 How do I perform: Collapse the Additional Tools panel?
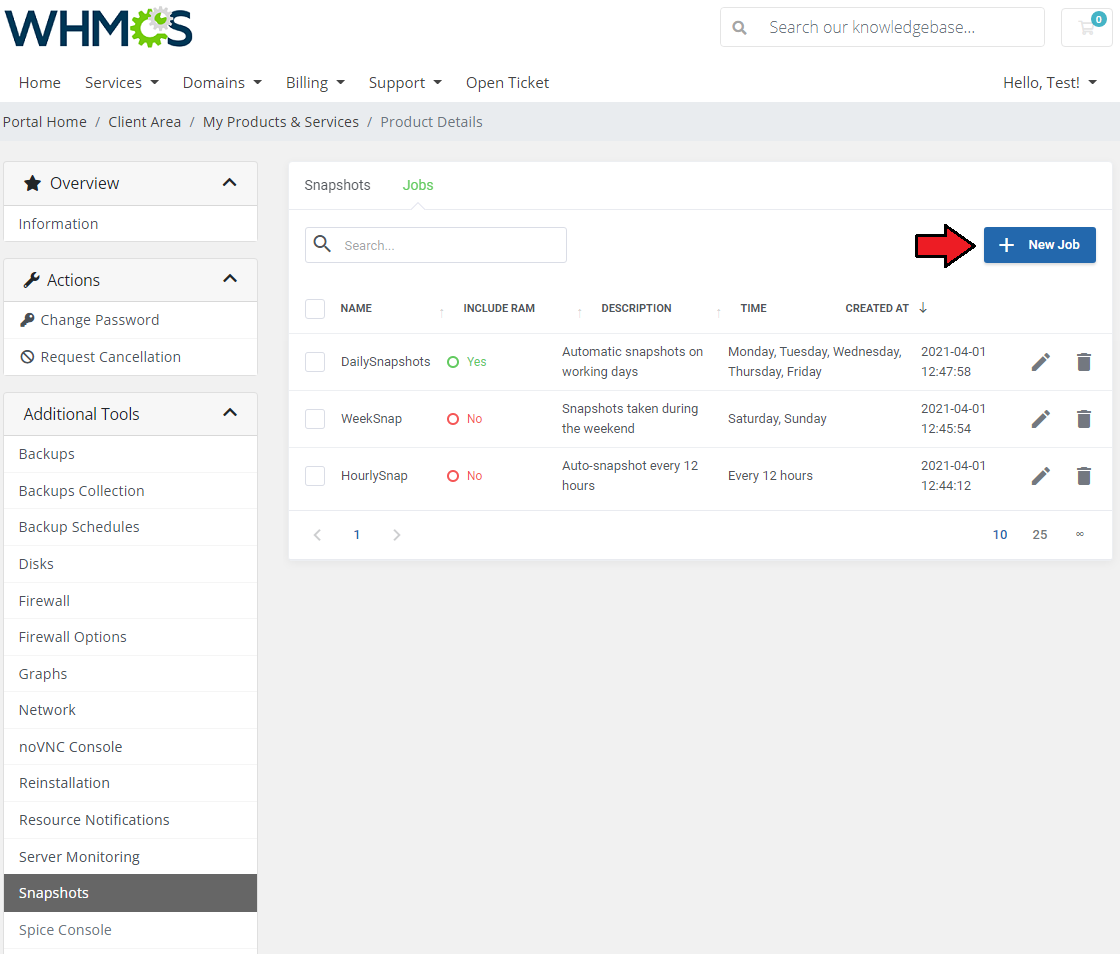[x=229, y=413]
